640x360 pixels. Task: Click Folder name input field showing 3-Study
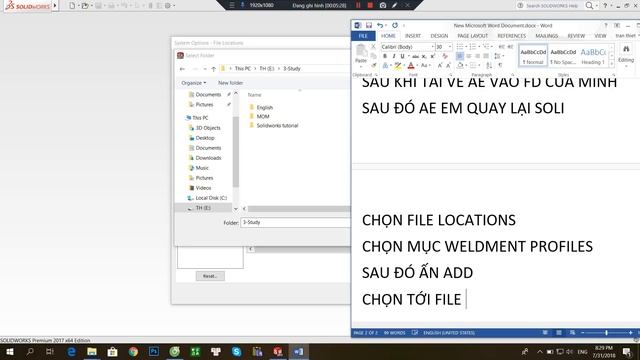tap(296, 222)
